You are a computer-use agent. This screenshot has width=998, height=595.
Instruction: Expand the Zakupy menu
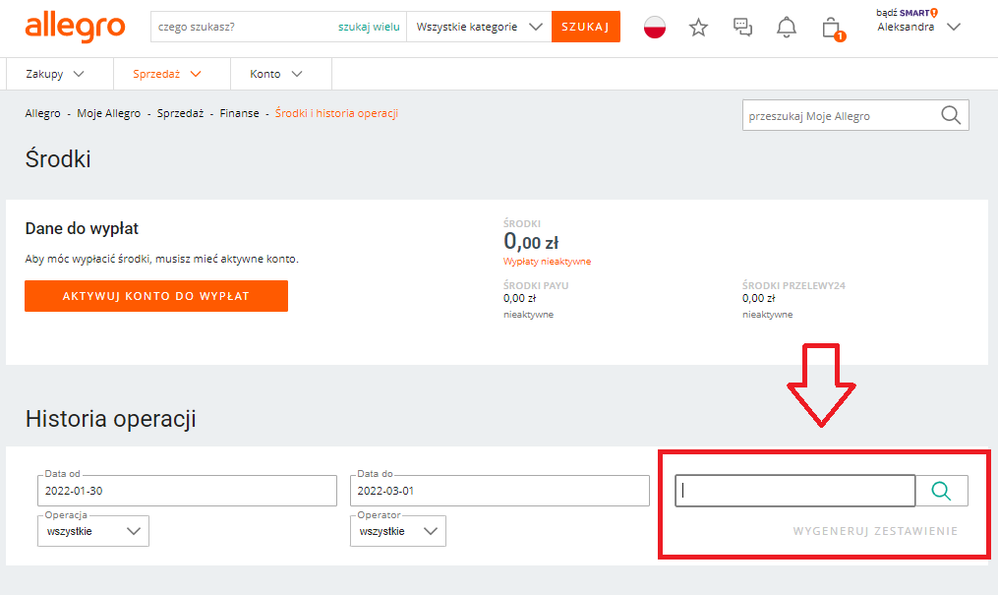pos(55,74)
